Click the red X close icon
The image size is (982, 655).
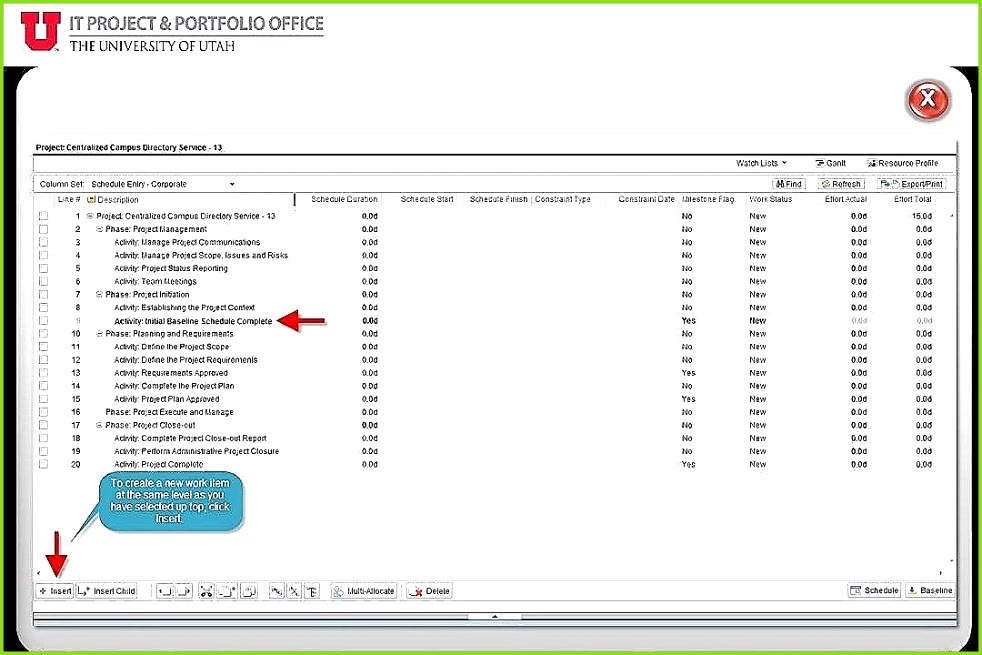(927, 99)
